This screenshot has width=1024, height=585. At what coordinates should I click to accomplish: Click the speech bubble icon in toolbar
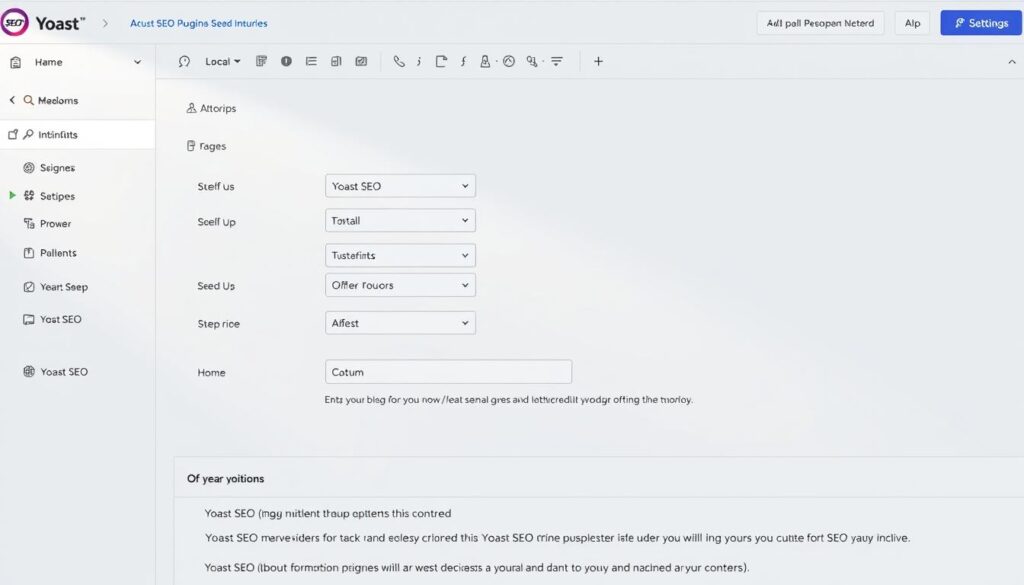point(184,61)
